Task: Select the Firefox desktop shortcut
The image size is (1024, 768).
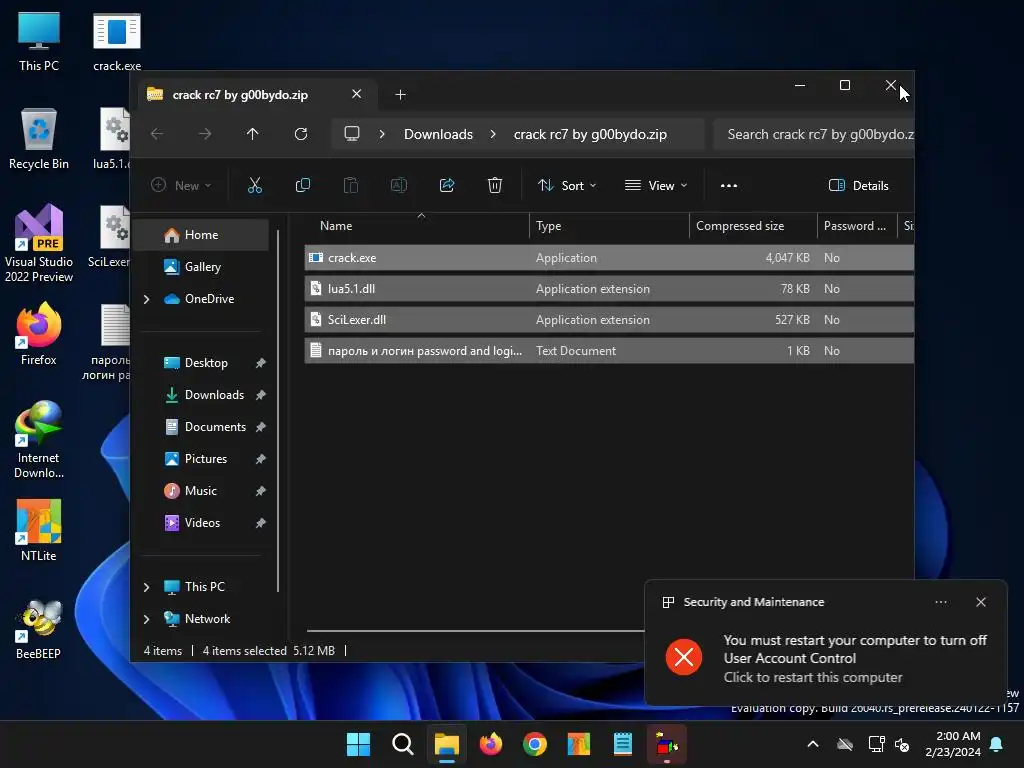Action: [39, 334]
